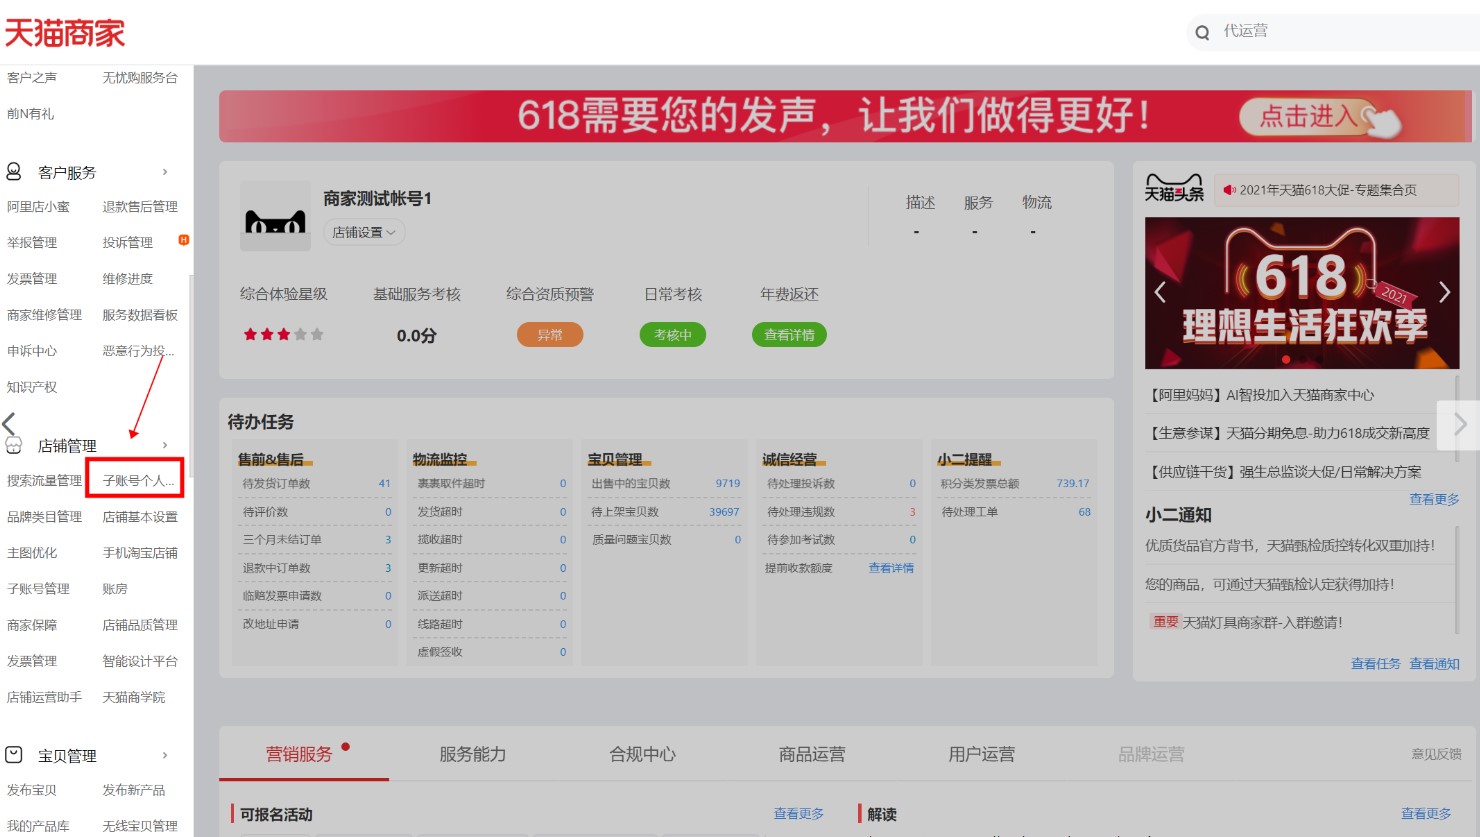
Task: Switch to the 服务能力 tab
Action: tap(473, 754)
